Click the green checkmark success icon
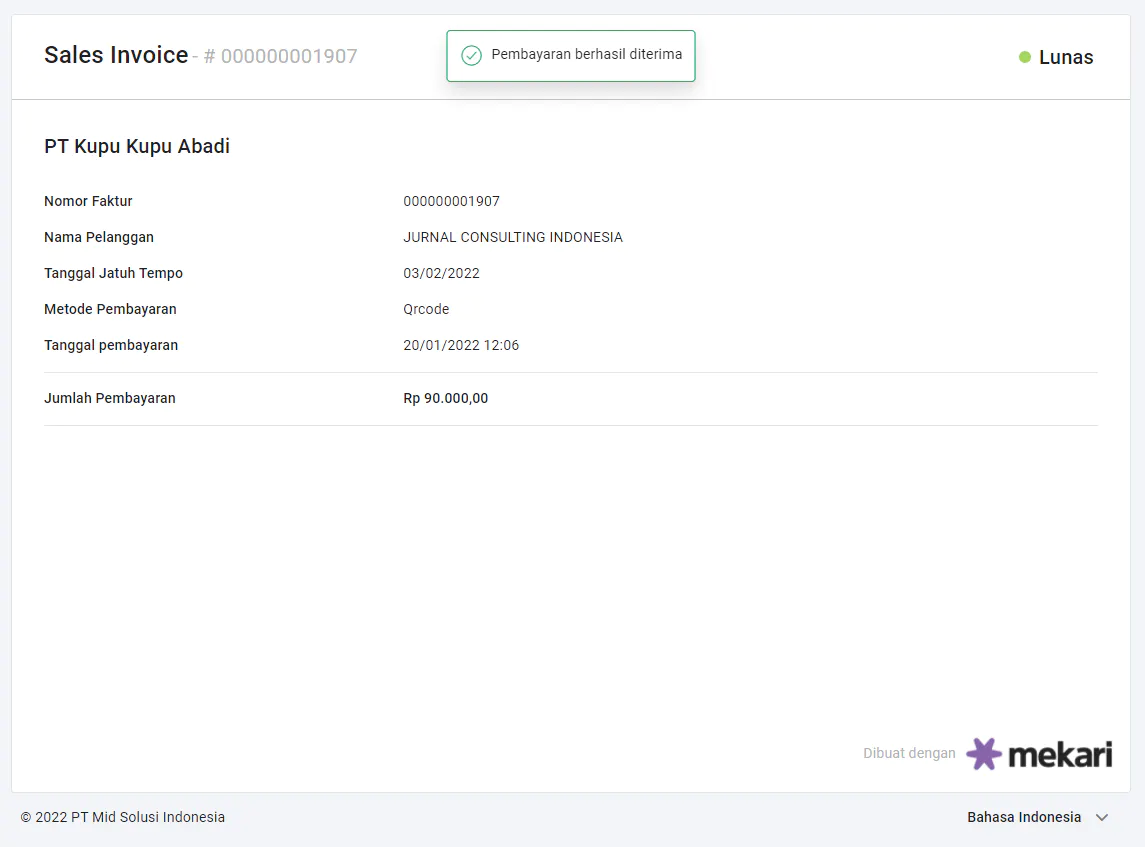Image resolution: width=1145 pixels, height=847 pixels. (471, 55)
